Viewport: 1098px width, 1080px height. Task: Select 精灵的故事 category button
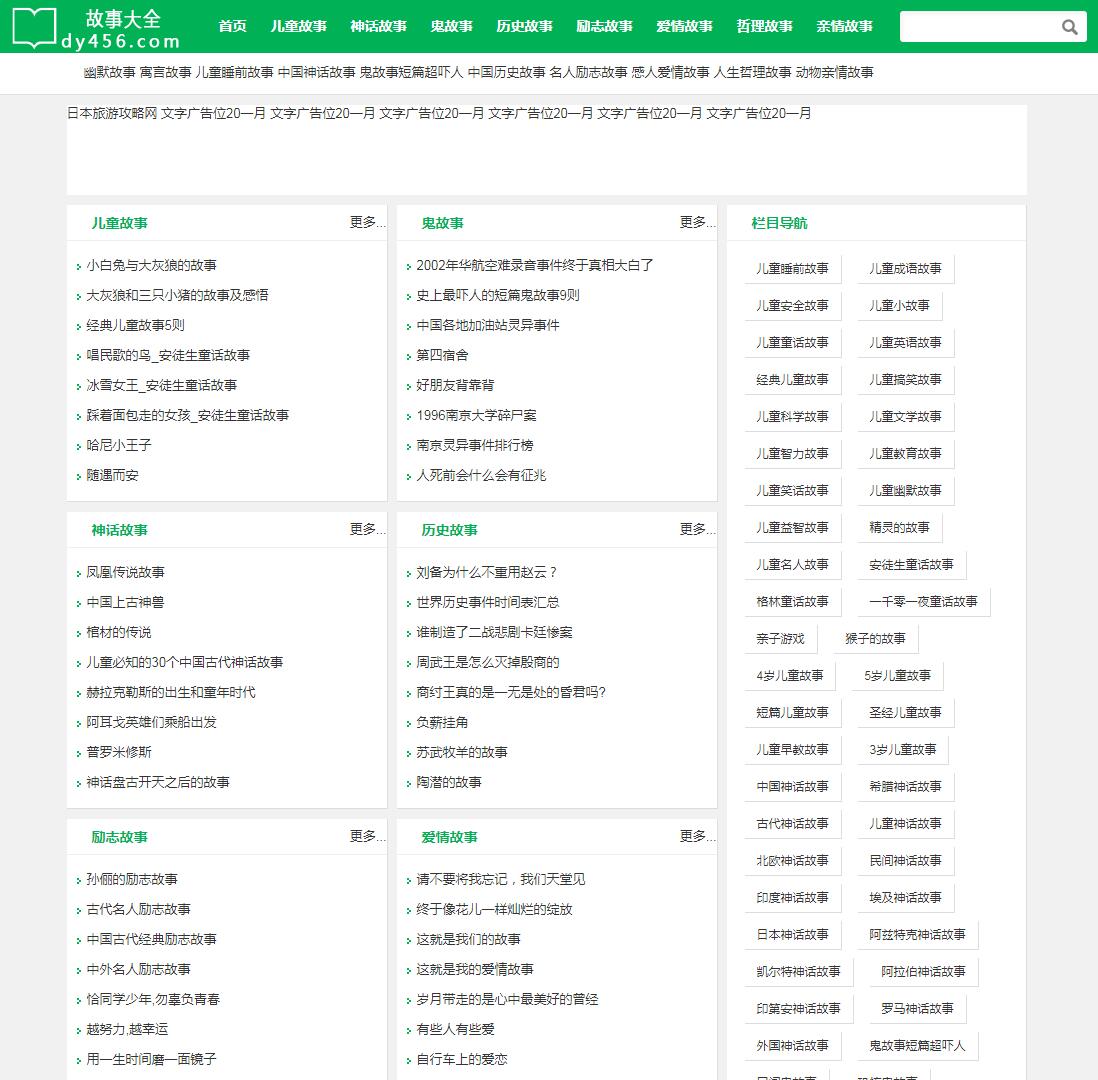pyautogui.click(x=900, y=527)
